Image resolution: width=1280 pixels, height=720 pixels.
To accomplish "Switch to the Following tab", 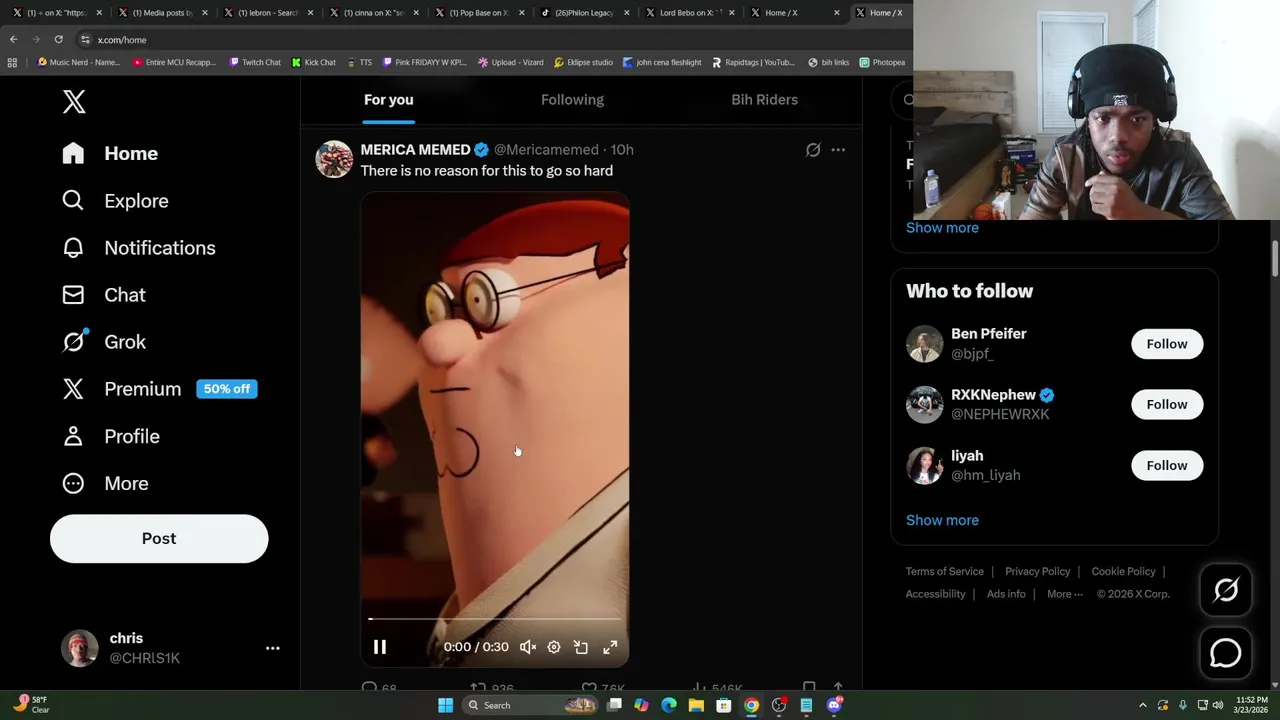I will tap(572, 100).
